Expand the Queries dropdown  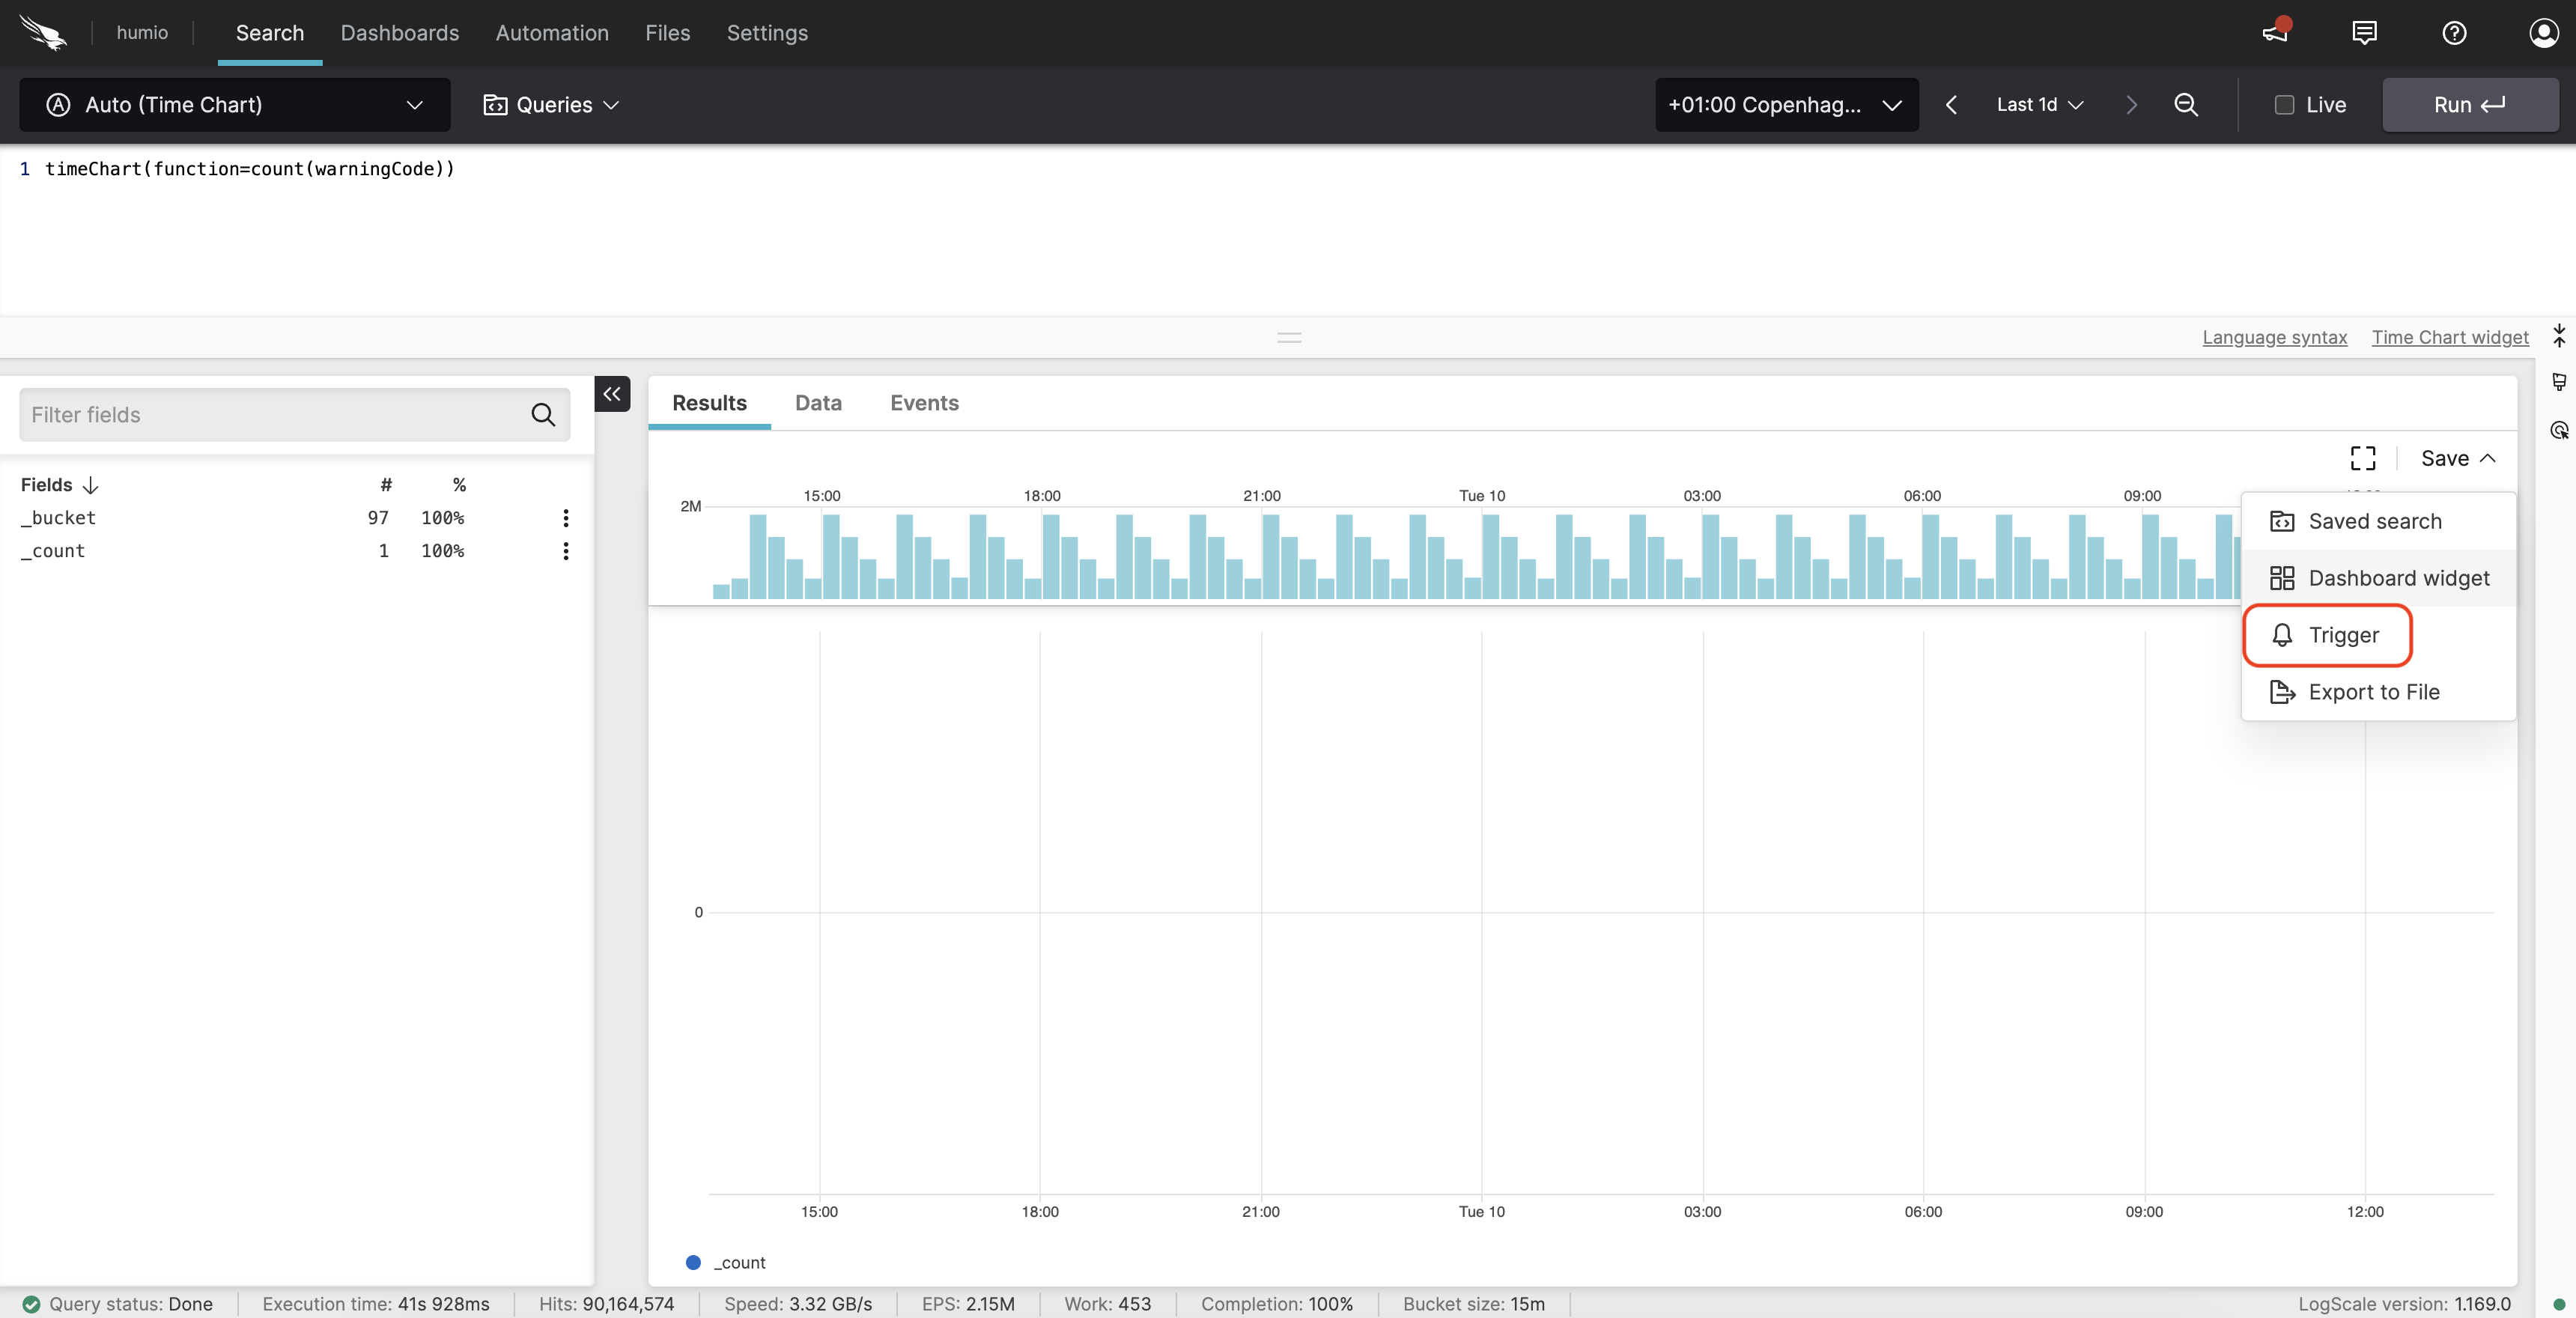click(551, 105)
